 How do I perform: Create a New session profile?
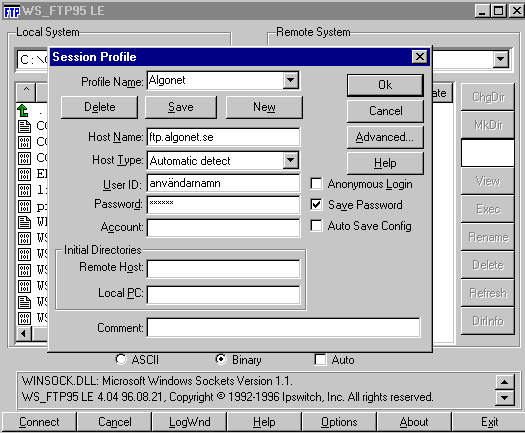pyautogui.click(x=264, y=107)
